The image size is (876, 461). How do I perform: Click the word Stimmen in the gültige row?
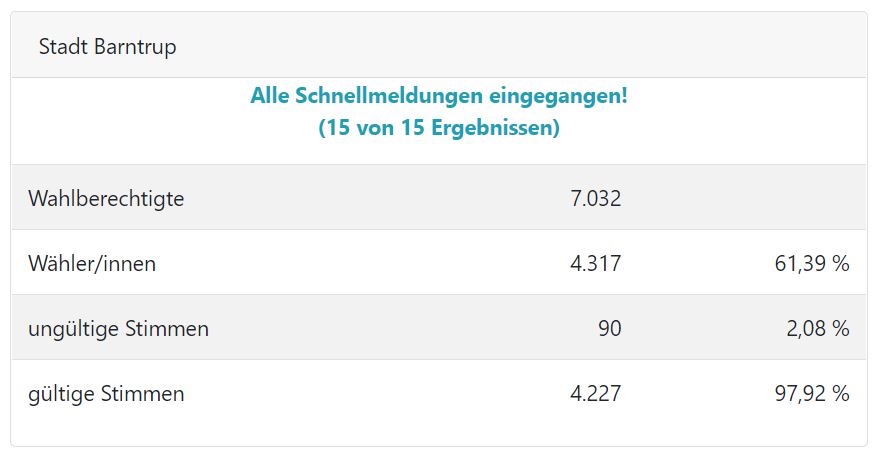[142, 394]
